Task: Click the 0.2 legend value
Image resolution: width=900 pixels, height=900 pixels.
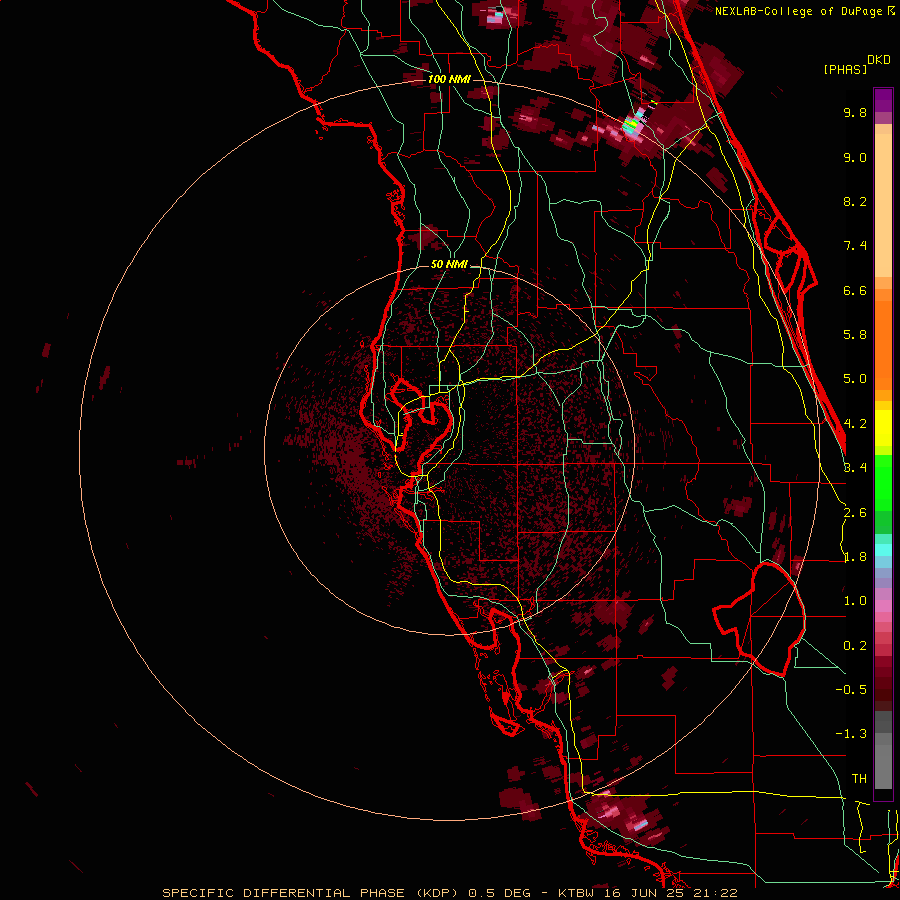Action: 855,646
